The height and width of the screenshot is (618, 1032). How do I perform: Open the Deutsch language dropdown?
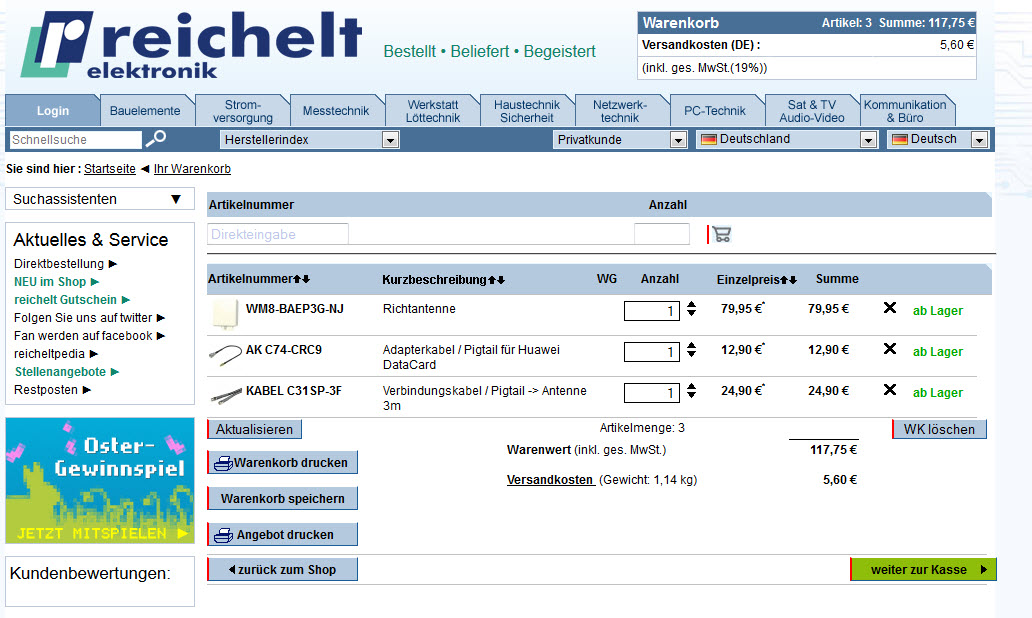click(938, 140)
